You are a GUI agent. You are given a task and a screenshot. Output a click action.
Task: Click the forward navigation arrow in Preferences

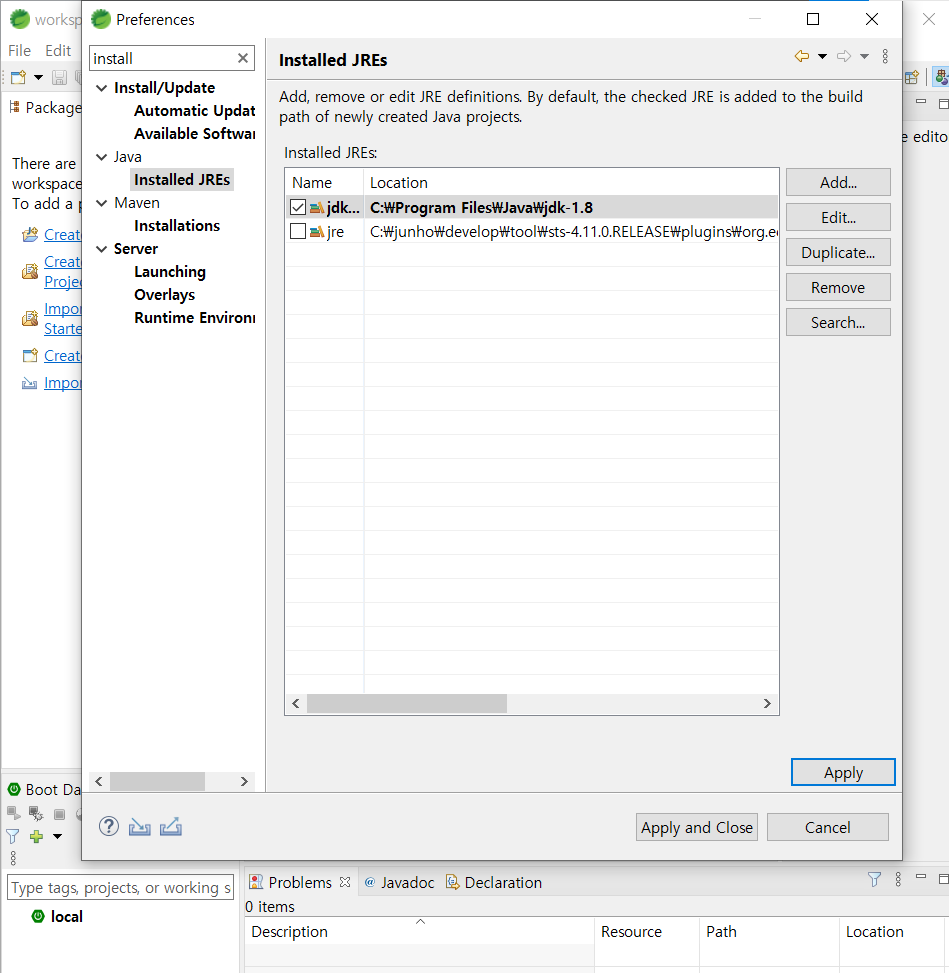click(843, 56)
